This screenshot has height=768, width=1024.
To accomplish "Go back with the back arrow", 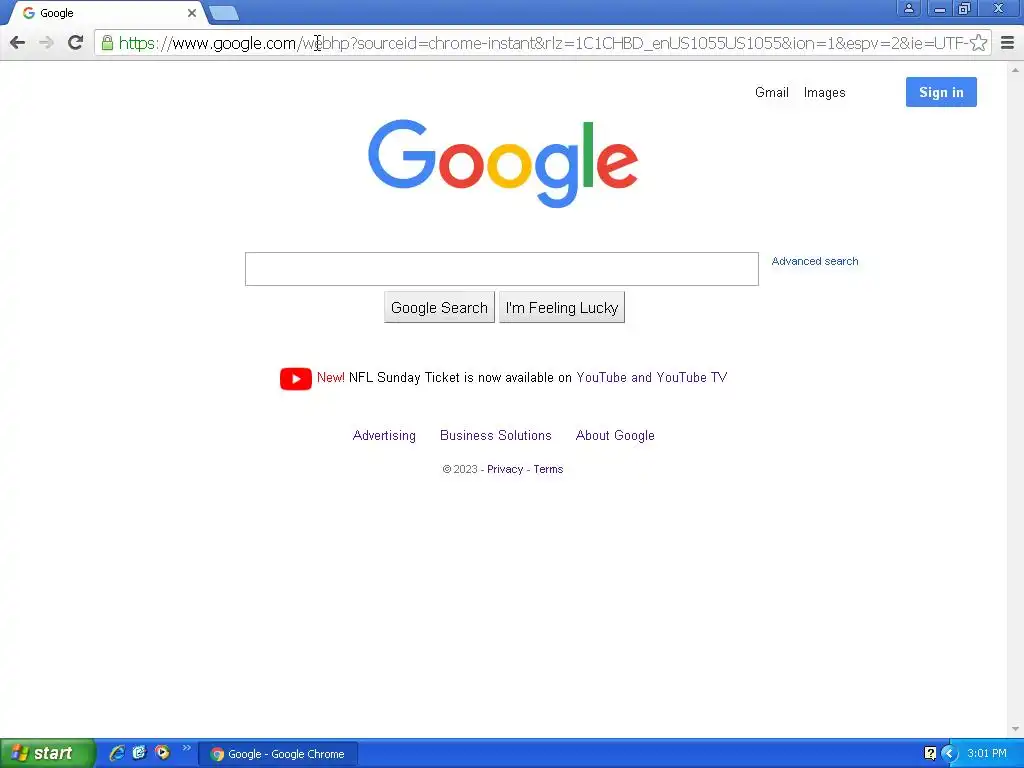I will (18, 43).
